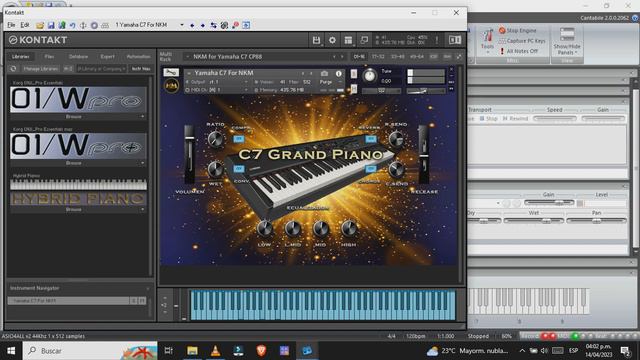The width and height of the screenshot is (640, 360).
Task: Click the LOW equalizer knob
Action: point(264,229)
